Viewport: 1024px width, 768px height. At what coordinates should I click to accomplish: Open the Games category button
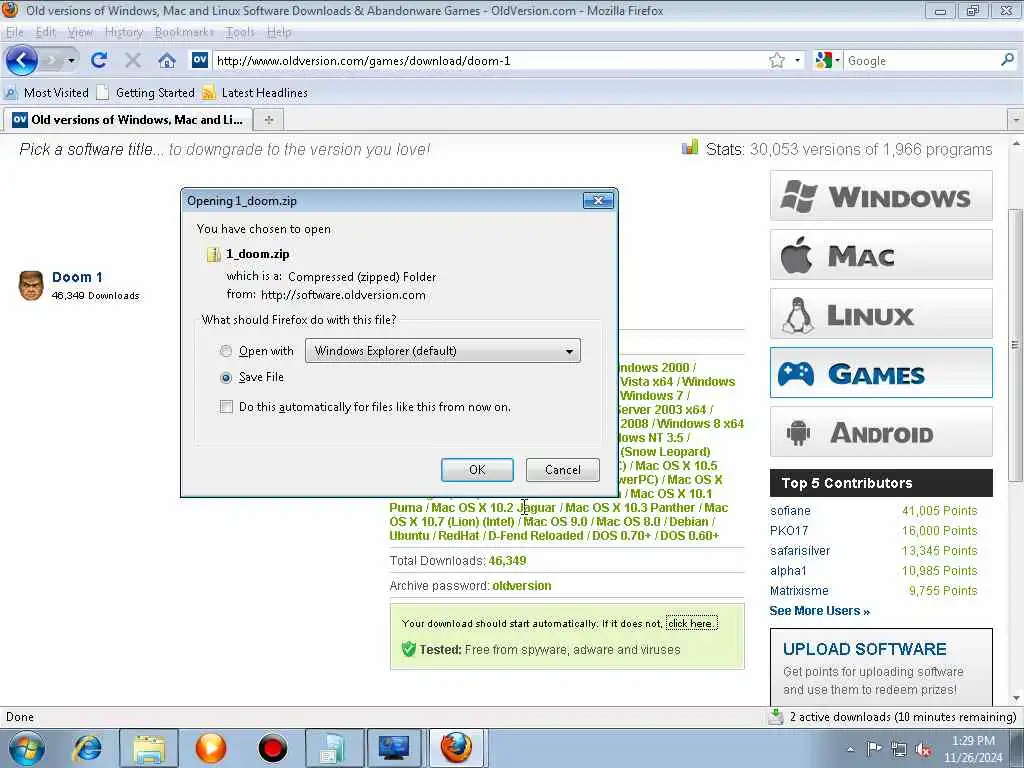(881, 373)
